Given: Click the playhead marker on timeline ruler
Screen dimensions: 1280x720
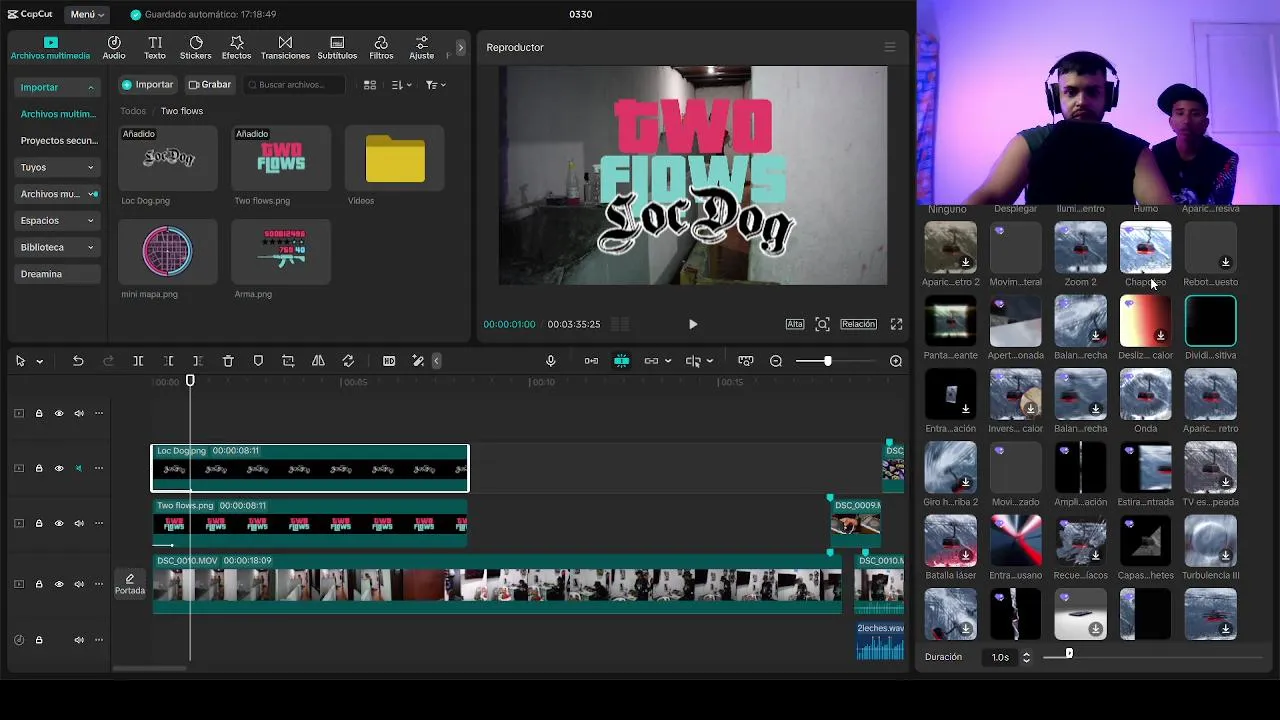Looking at the screenshot, I should [190, 381].
